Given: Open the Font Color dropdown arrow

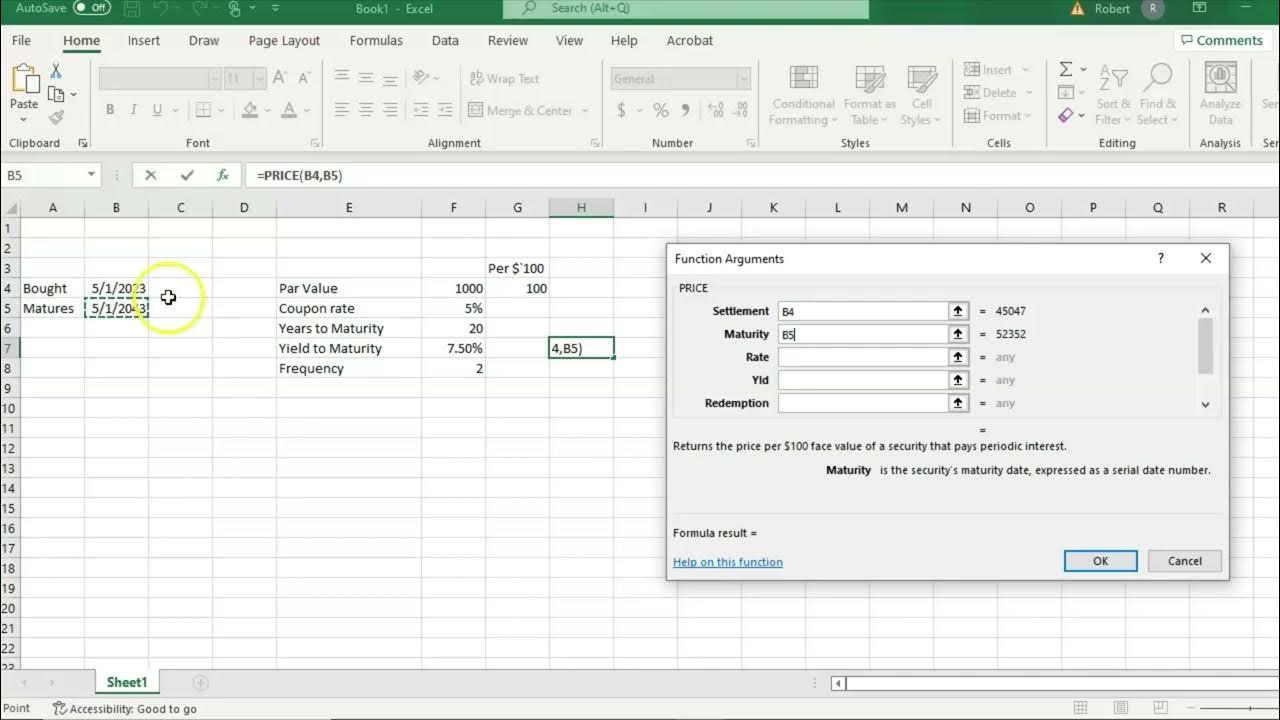Looking at the screenshot, I should point(305,111).
